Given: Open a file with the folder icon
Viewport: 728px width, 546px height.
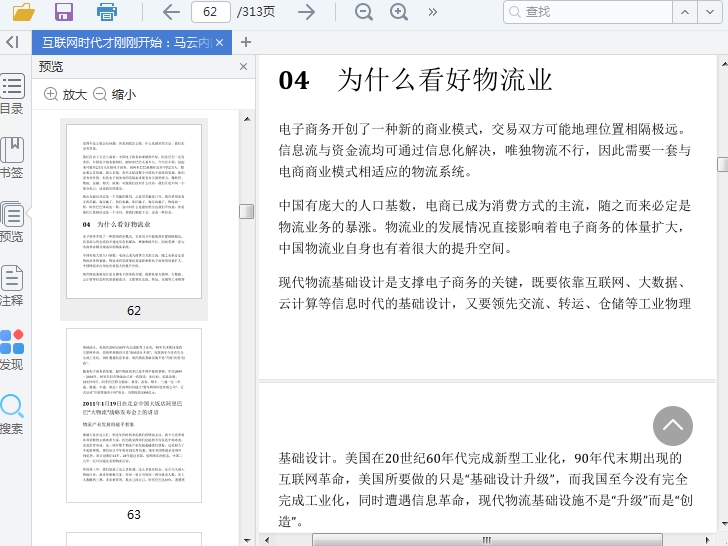Looking at the screenshot, I should coord(24,12).
